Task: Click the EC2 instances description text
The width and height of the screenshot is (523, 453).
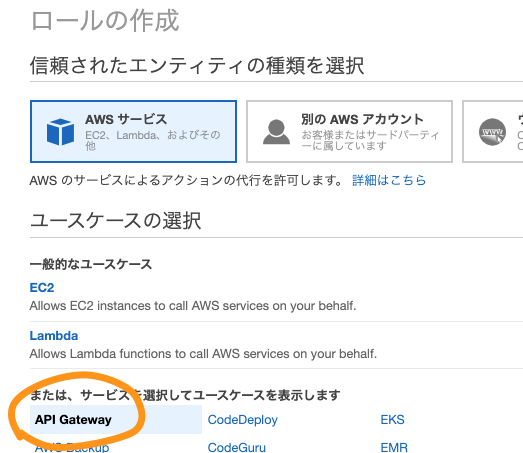Action: (193, 306)
